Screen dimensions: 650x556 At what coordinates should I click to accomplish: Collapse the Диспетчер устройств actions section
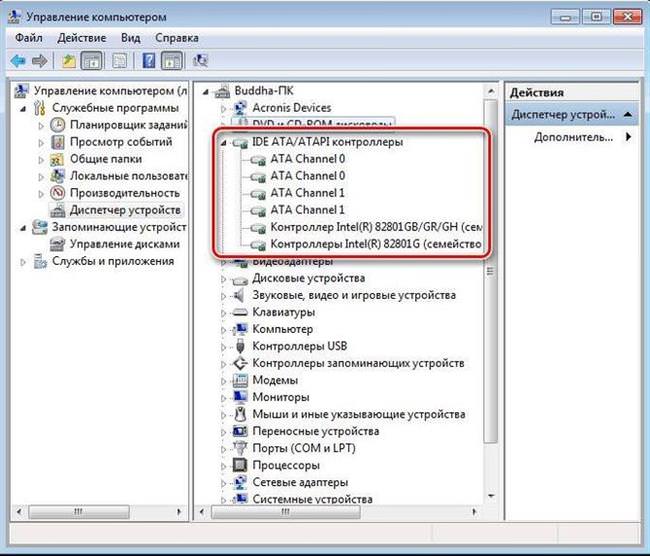pyautogui.click(x=628, y=114)
